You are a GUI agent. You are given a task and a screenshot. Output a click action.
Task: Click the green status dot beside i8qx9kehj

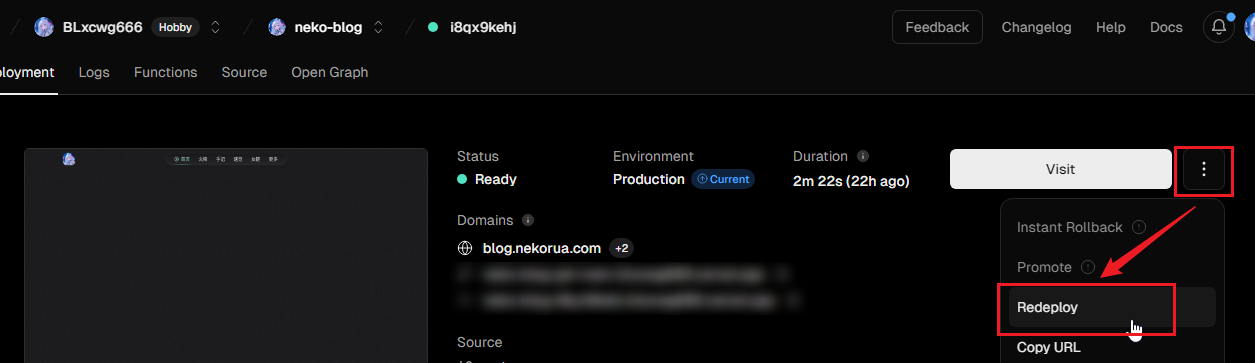433,27
